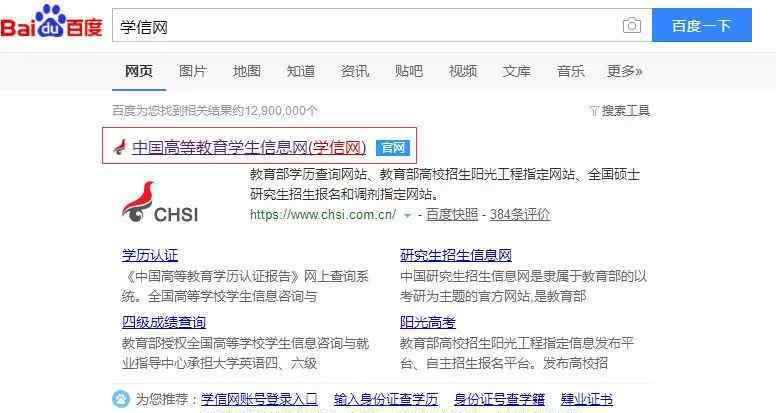This screenshot has height=413, width=776.
Task: Open the 阳光高考 sublink
Action: pyautogui.click(x=428, y=322)
